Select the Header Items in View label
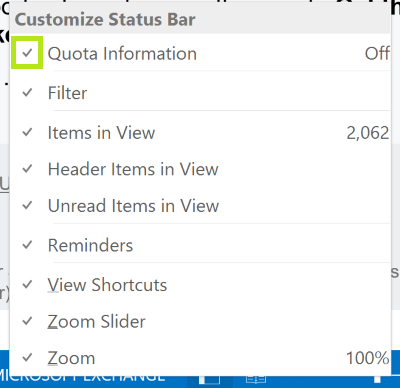Screen dimensions: 400x388 133,169
